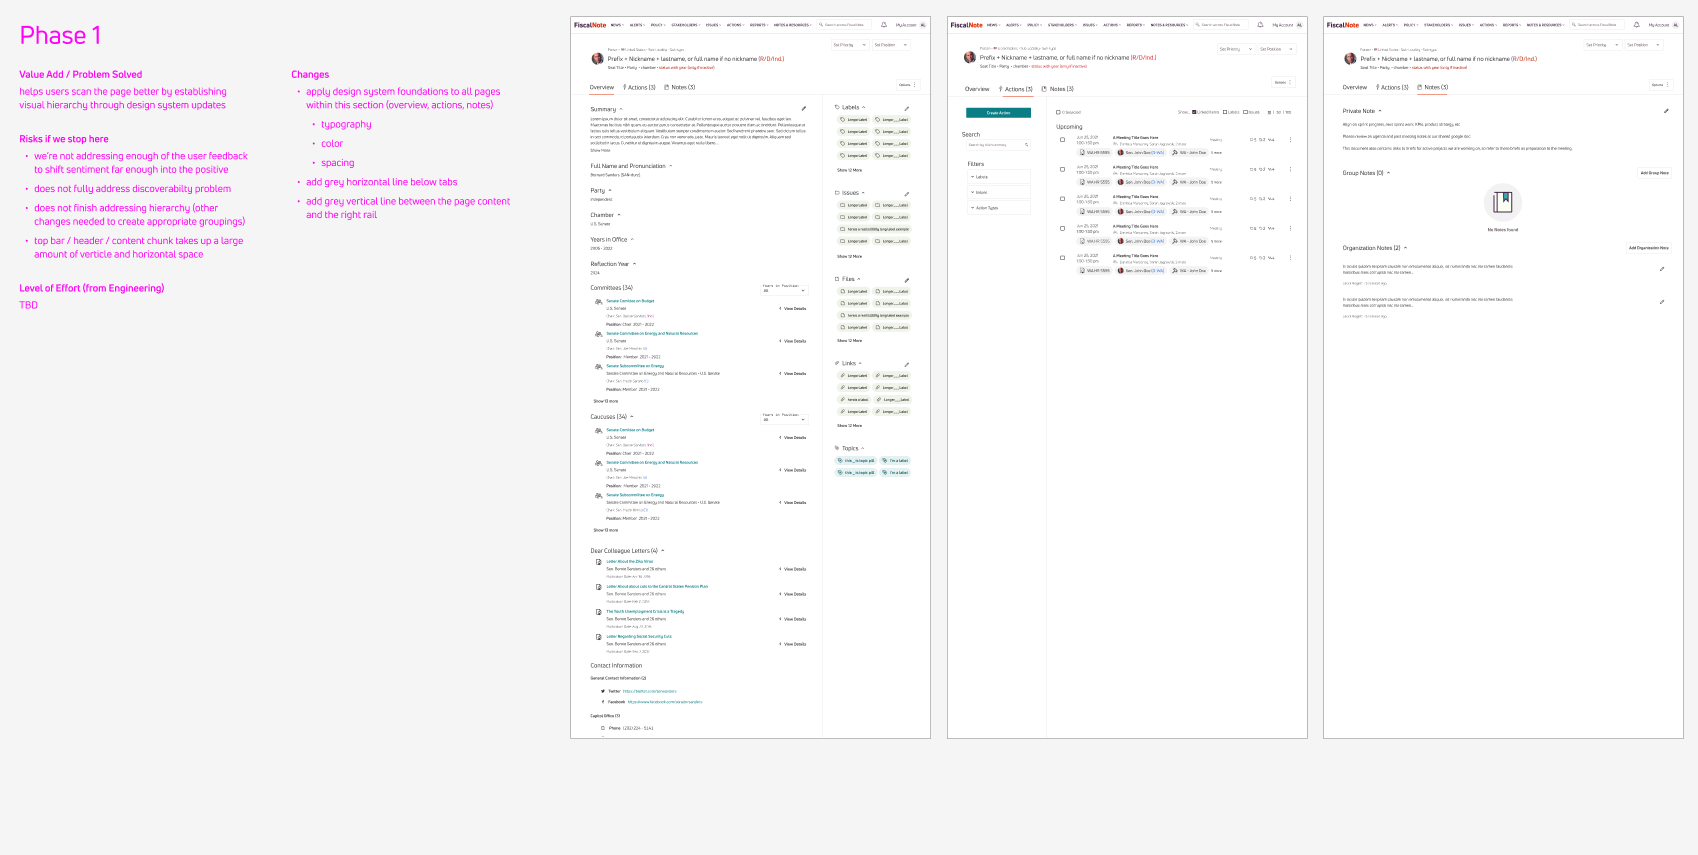The height and width of the screenshot is (855, 1698).
Task: Toggle the Linked Items show checkbox
Action: coord(1194,112)
